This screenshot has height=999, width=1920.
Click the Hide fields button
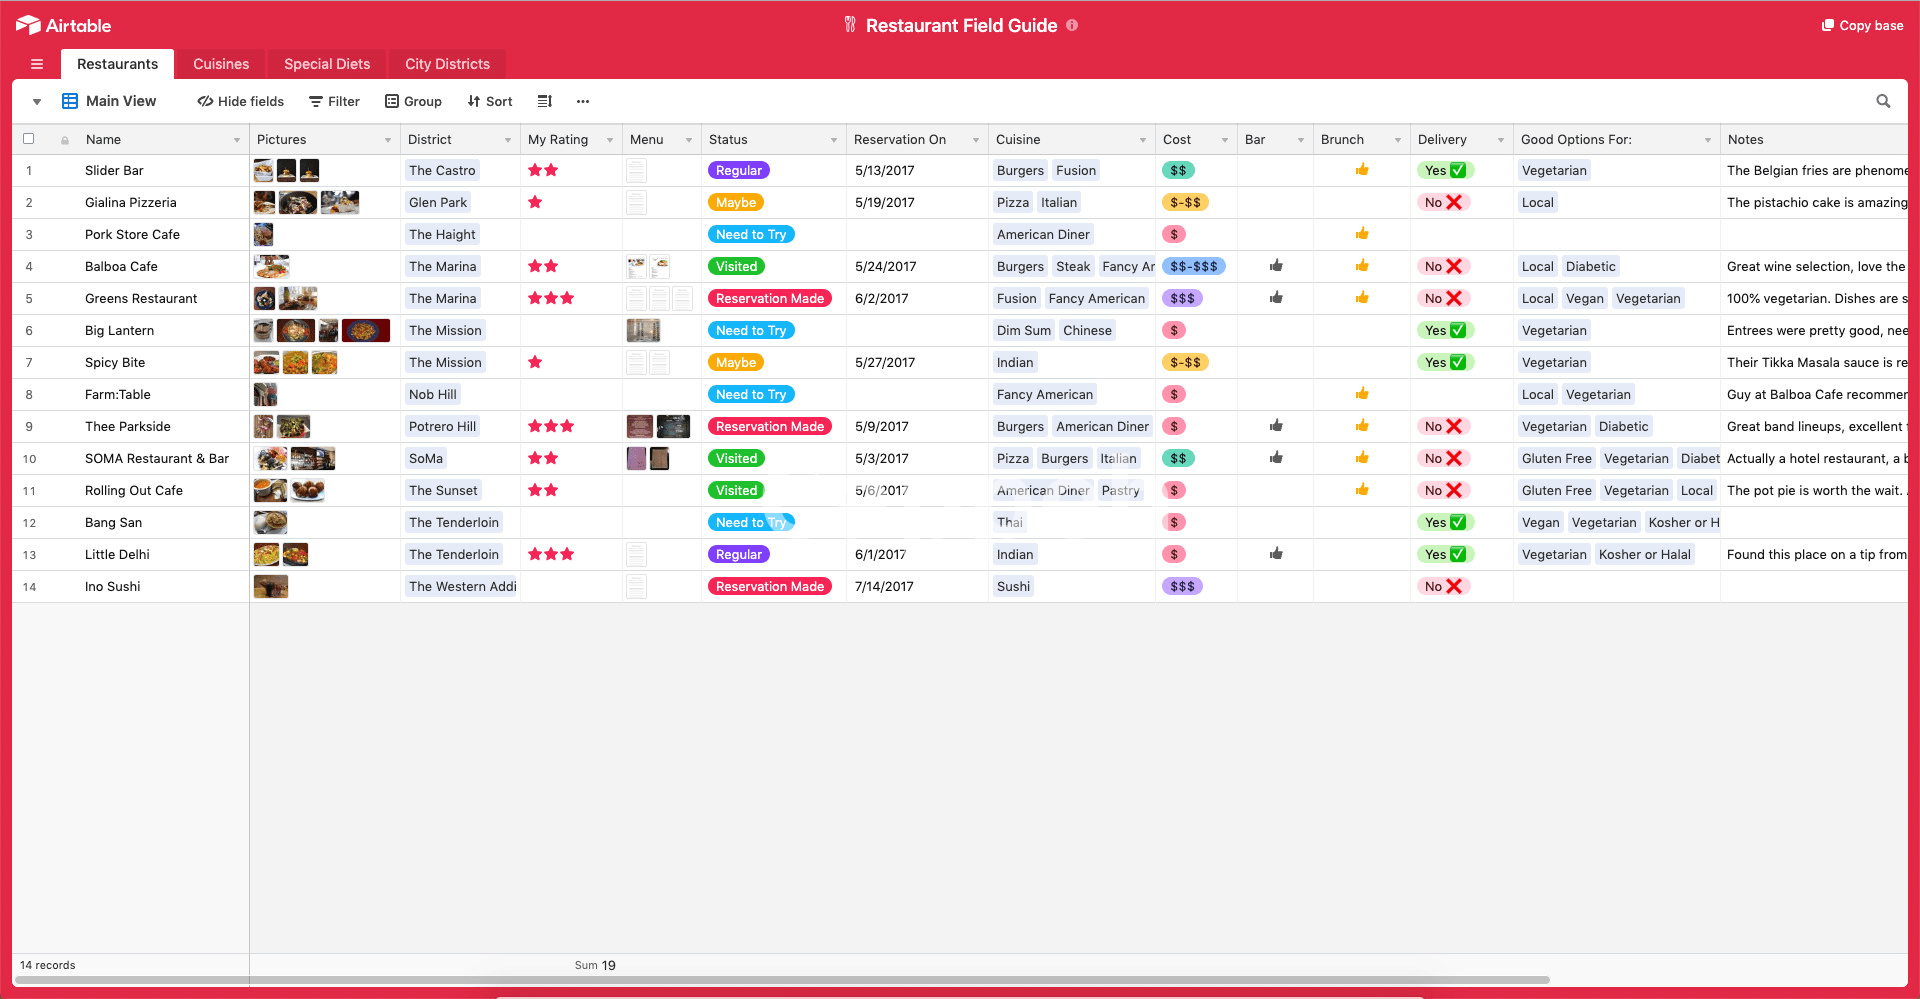[241, 101]
